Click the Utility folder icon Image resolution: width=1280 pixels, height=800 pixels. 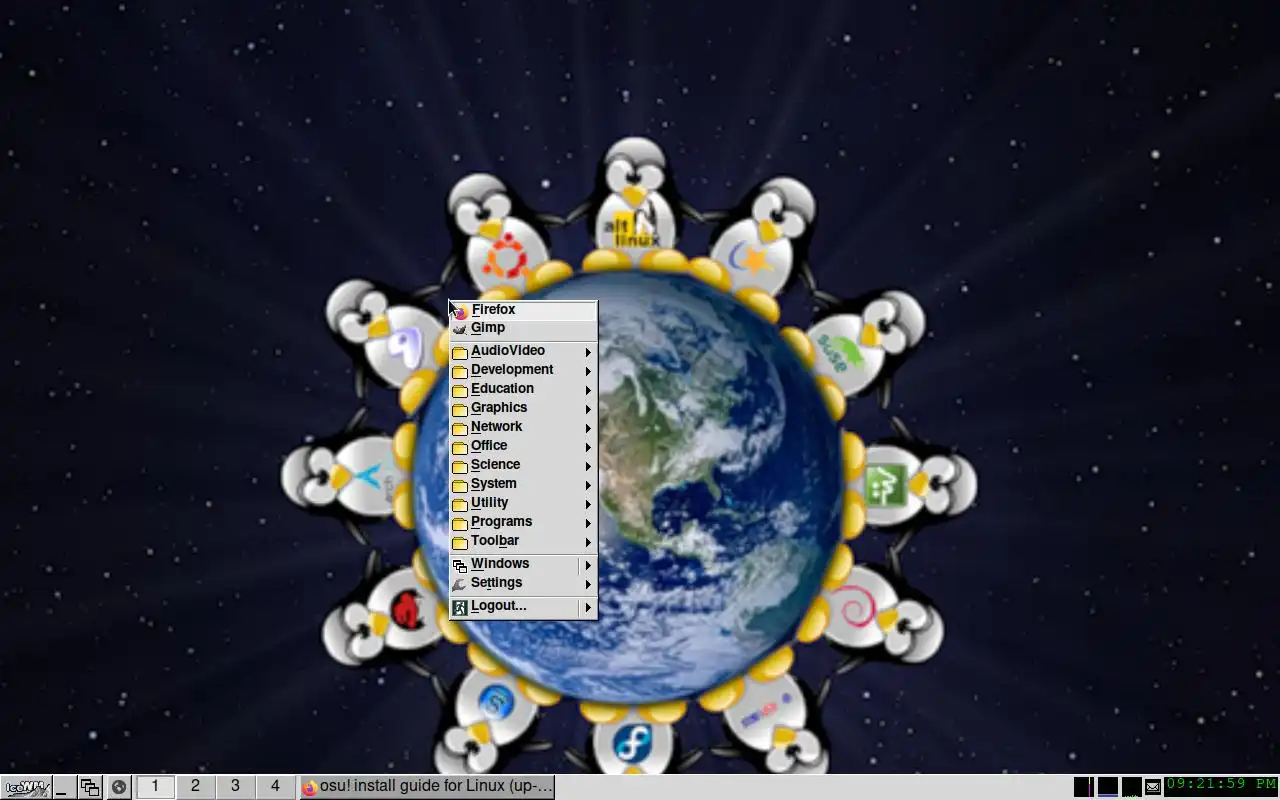click(x=460, y=504)
